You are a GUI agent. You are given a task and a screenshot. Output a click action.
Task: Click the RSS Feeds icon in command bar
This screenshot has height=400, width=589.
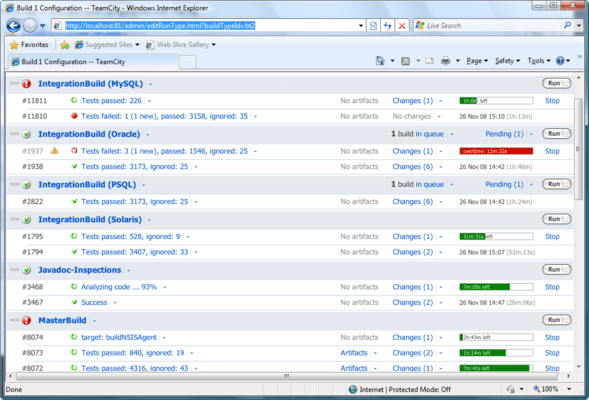tap(405, 61)
